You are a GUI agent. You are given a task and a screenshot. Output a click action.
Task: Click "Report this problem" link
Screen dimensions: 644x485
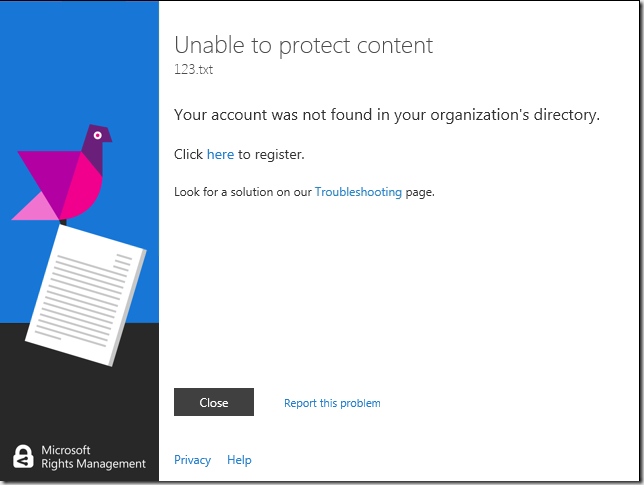[x=332, y=403]
